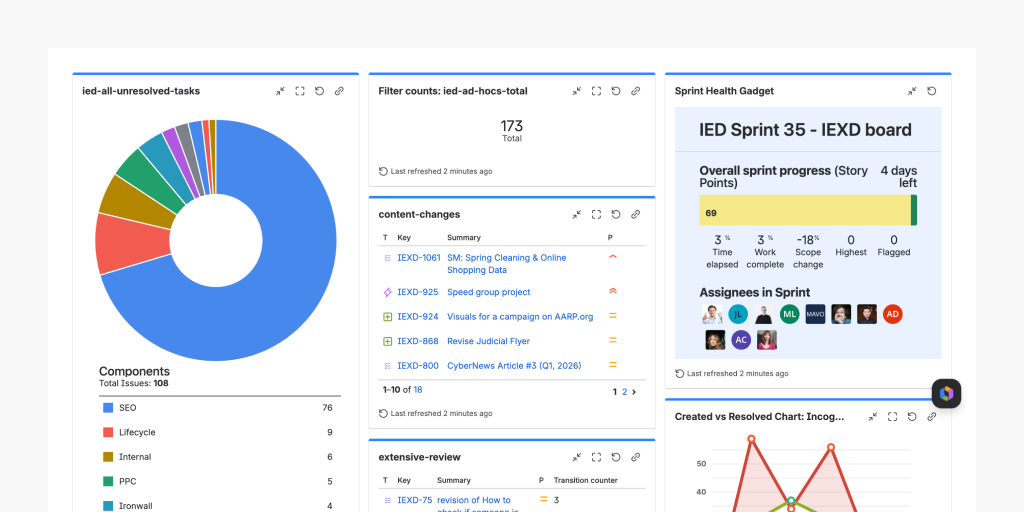Refresh the Created vs Resolved Chart gadget

pos(912,417)
